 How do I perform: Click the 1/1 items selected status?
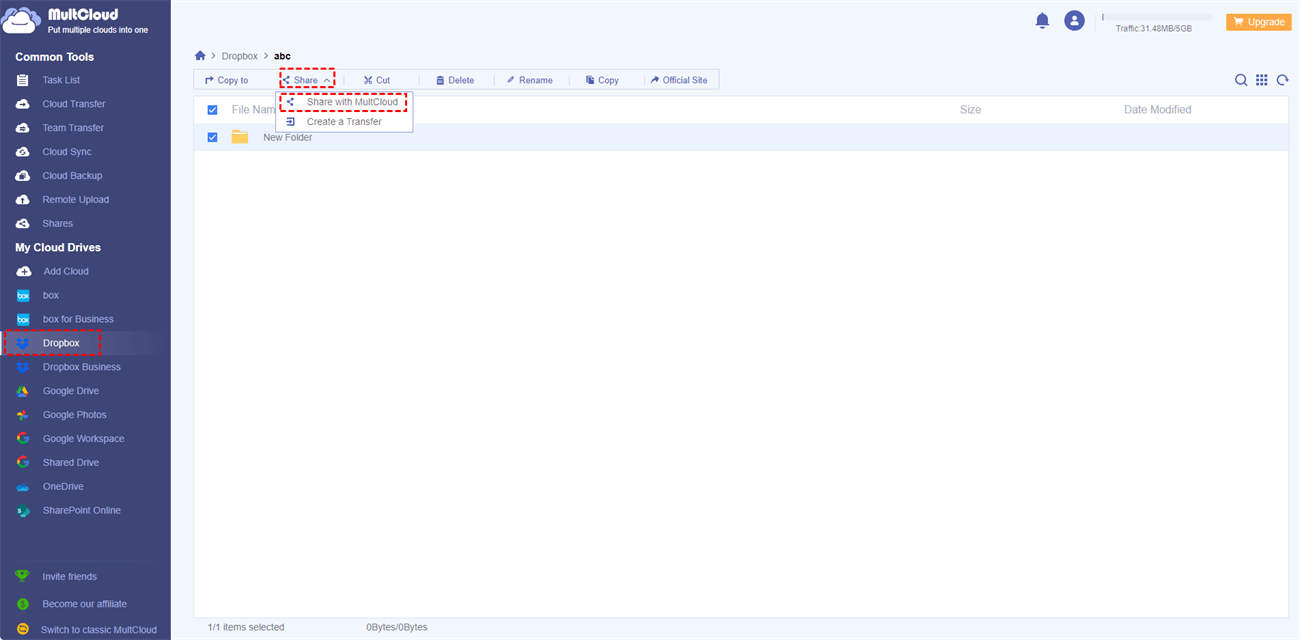click(x=246, y=627)
